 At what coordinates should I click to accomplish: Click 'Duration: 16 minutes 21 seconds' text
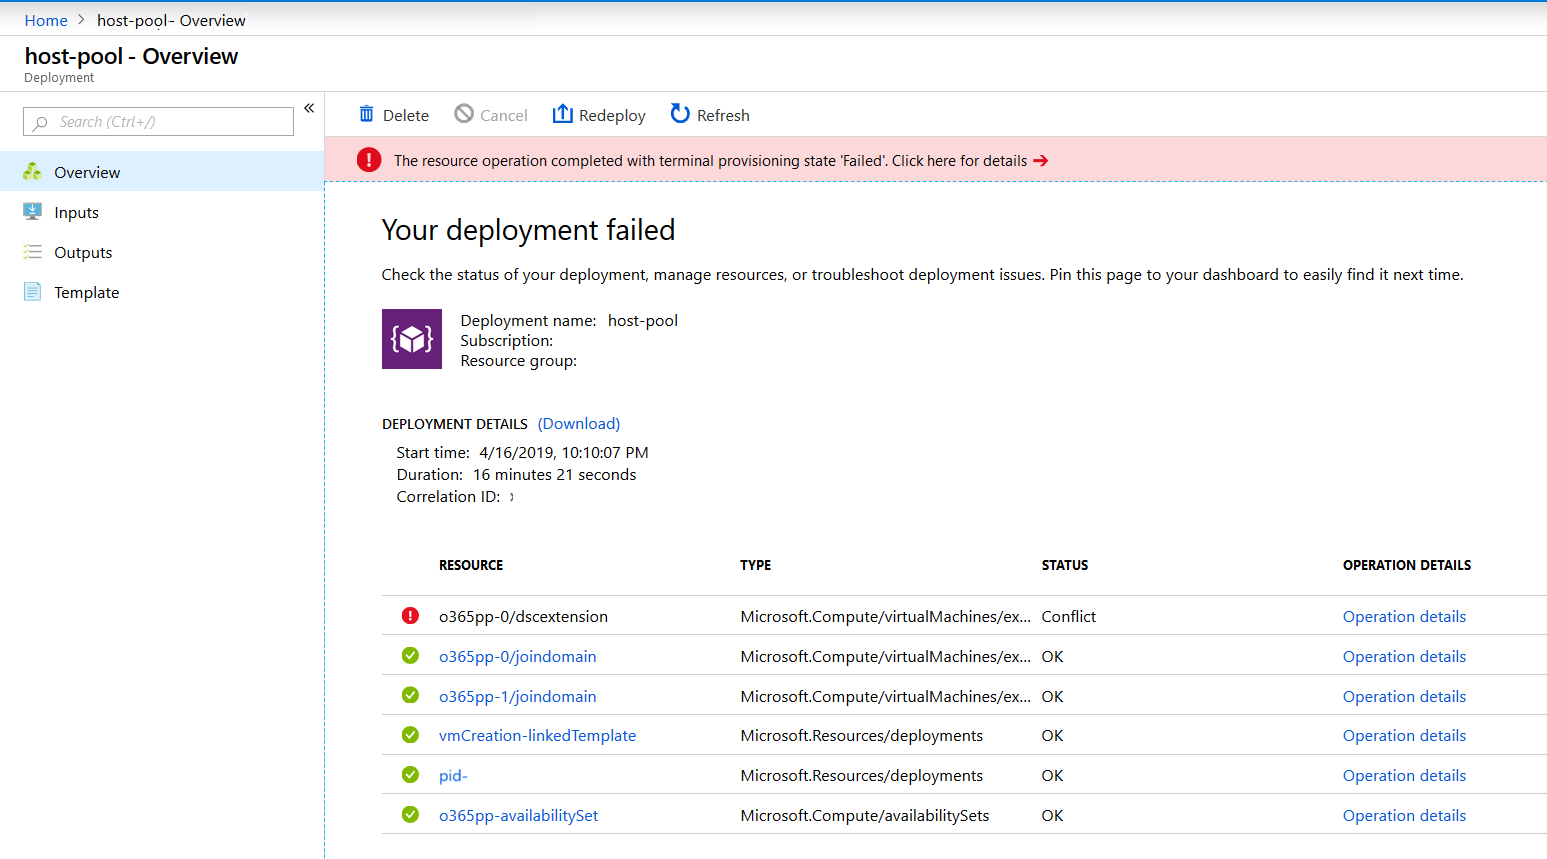coord(516,474)
